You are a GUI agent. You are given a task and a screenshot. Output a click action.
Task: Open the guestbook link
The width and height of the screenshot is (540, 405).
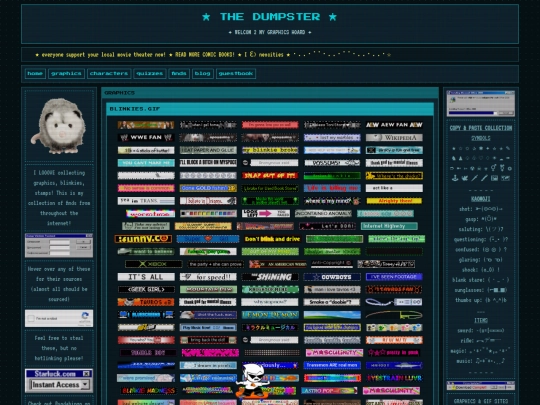coord(236,73)
